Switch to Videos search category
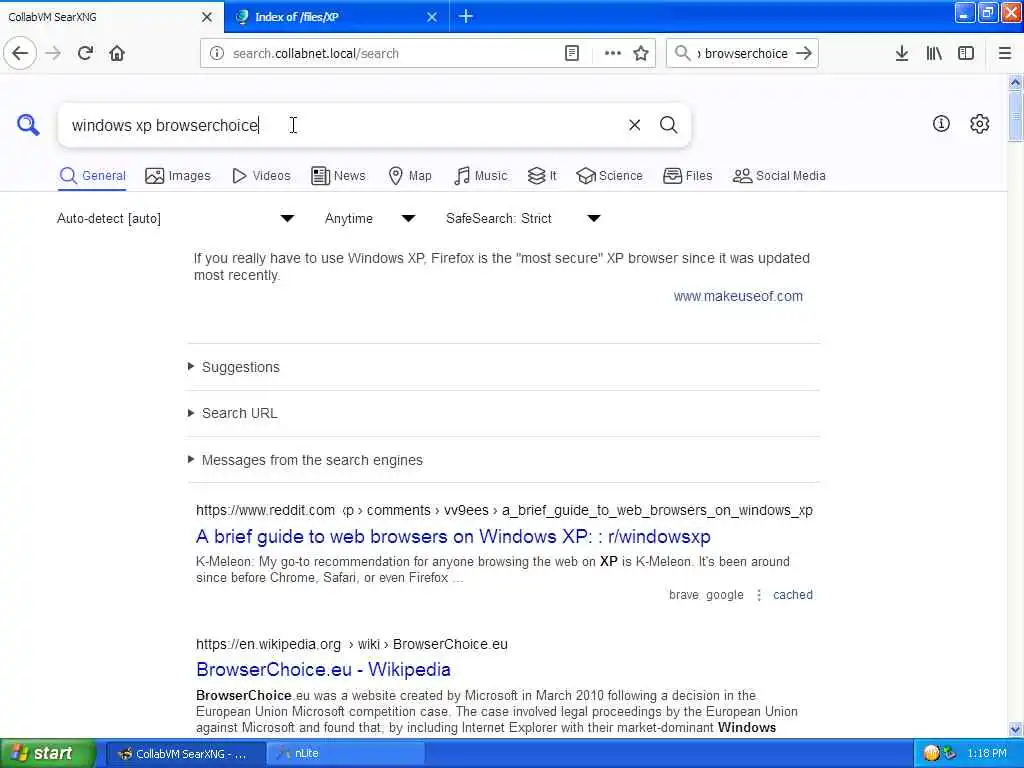Screen dimensions: 1024x768 pos(261,176)
